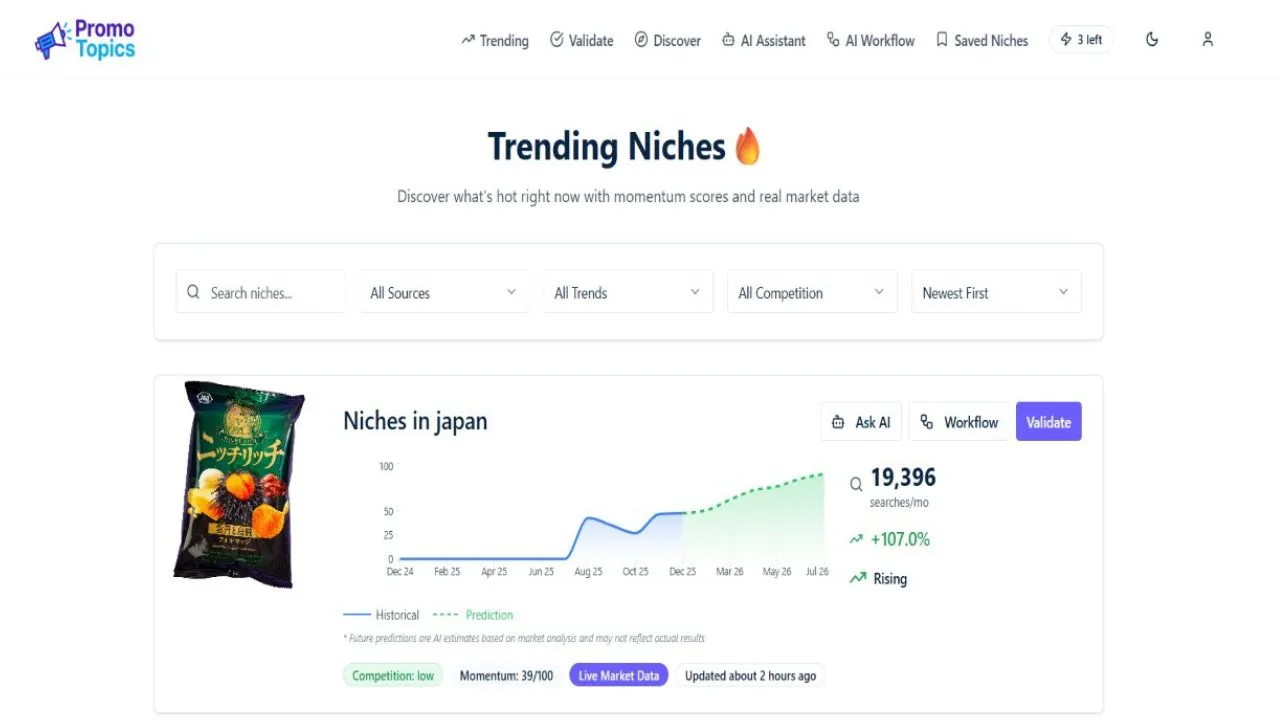
Task: Click the Ask AI bot icon on the card
Action: (840, 421)
